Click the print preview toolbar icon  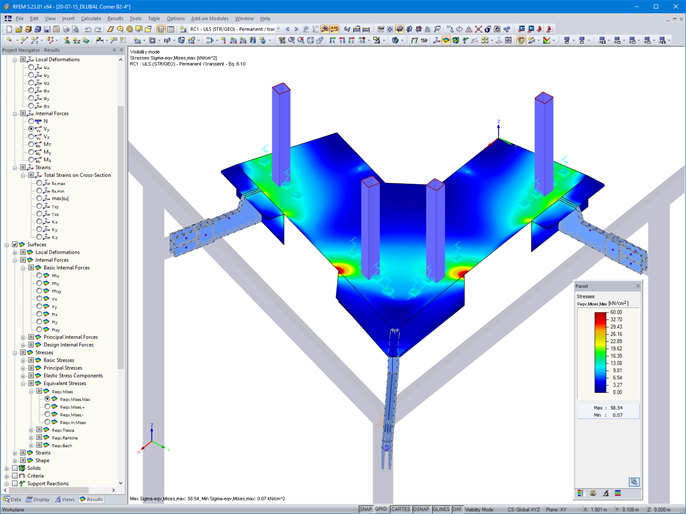76,29
